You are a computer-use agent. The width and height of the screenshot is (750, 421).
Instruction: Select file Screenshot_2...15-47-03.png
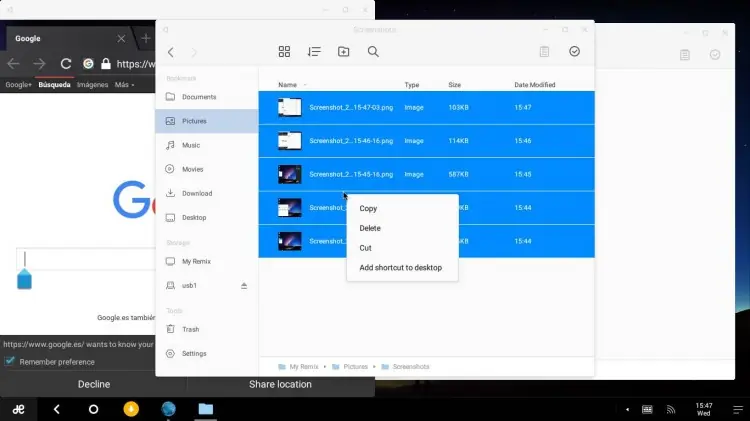pyautogui.click(x=427, y=108)
